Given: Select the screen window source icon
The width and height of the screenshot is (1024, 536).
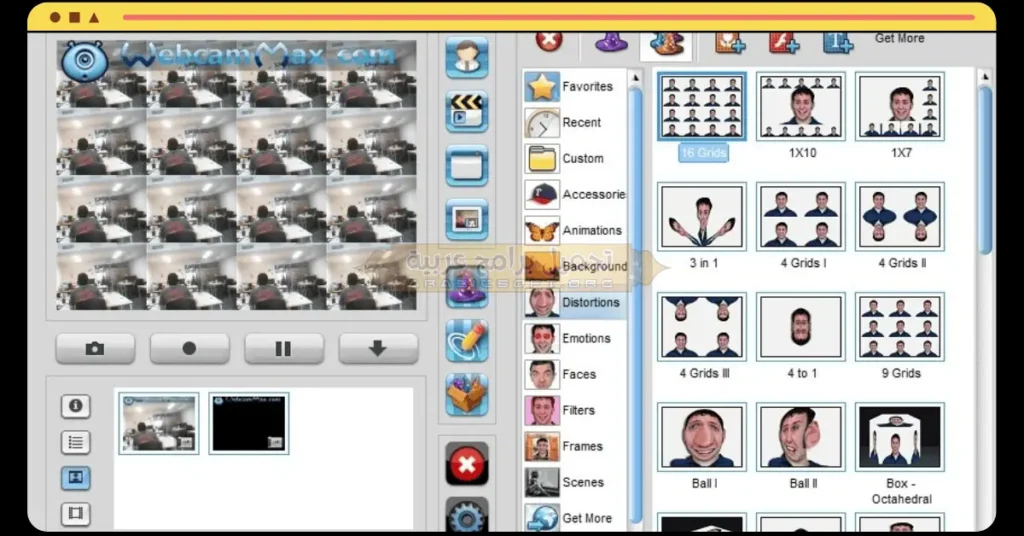Looking at the screenshot, I should (467, 166).
